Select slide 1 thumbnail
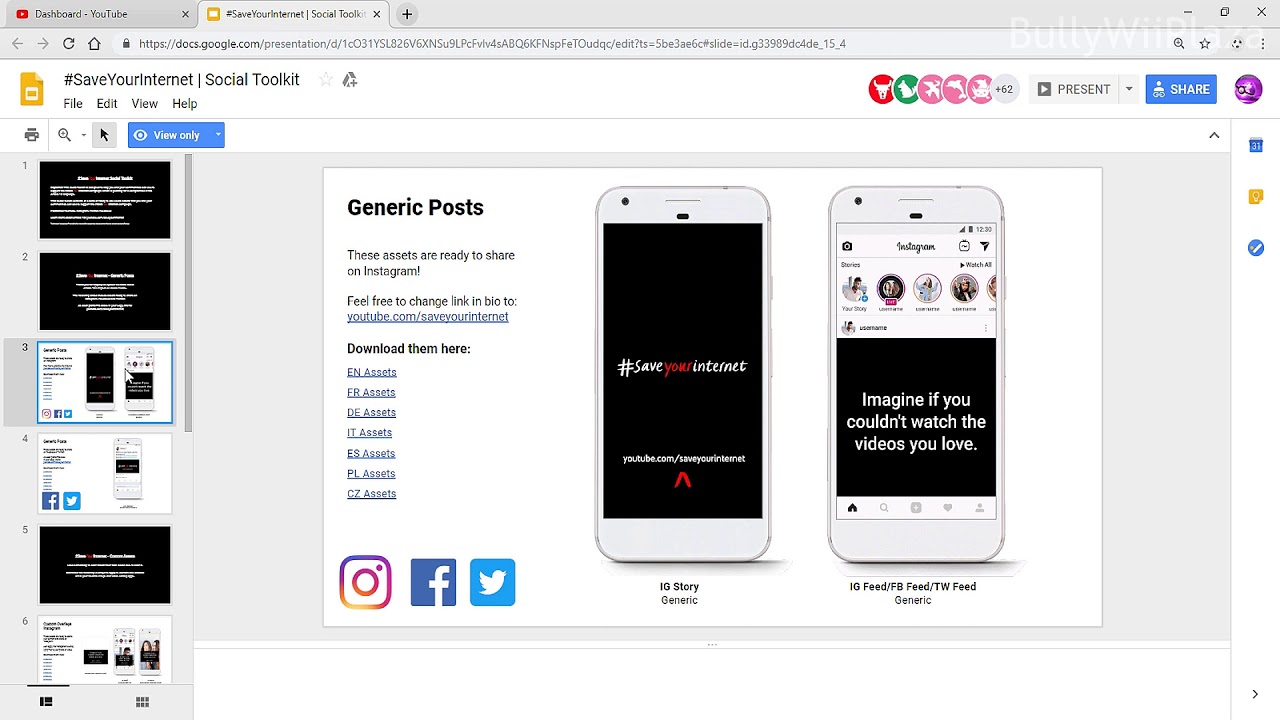This screenshot has width=1280, height=720. point(105,200)
